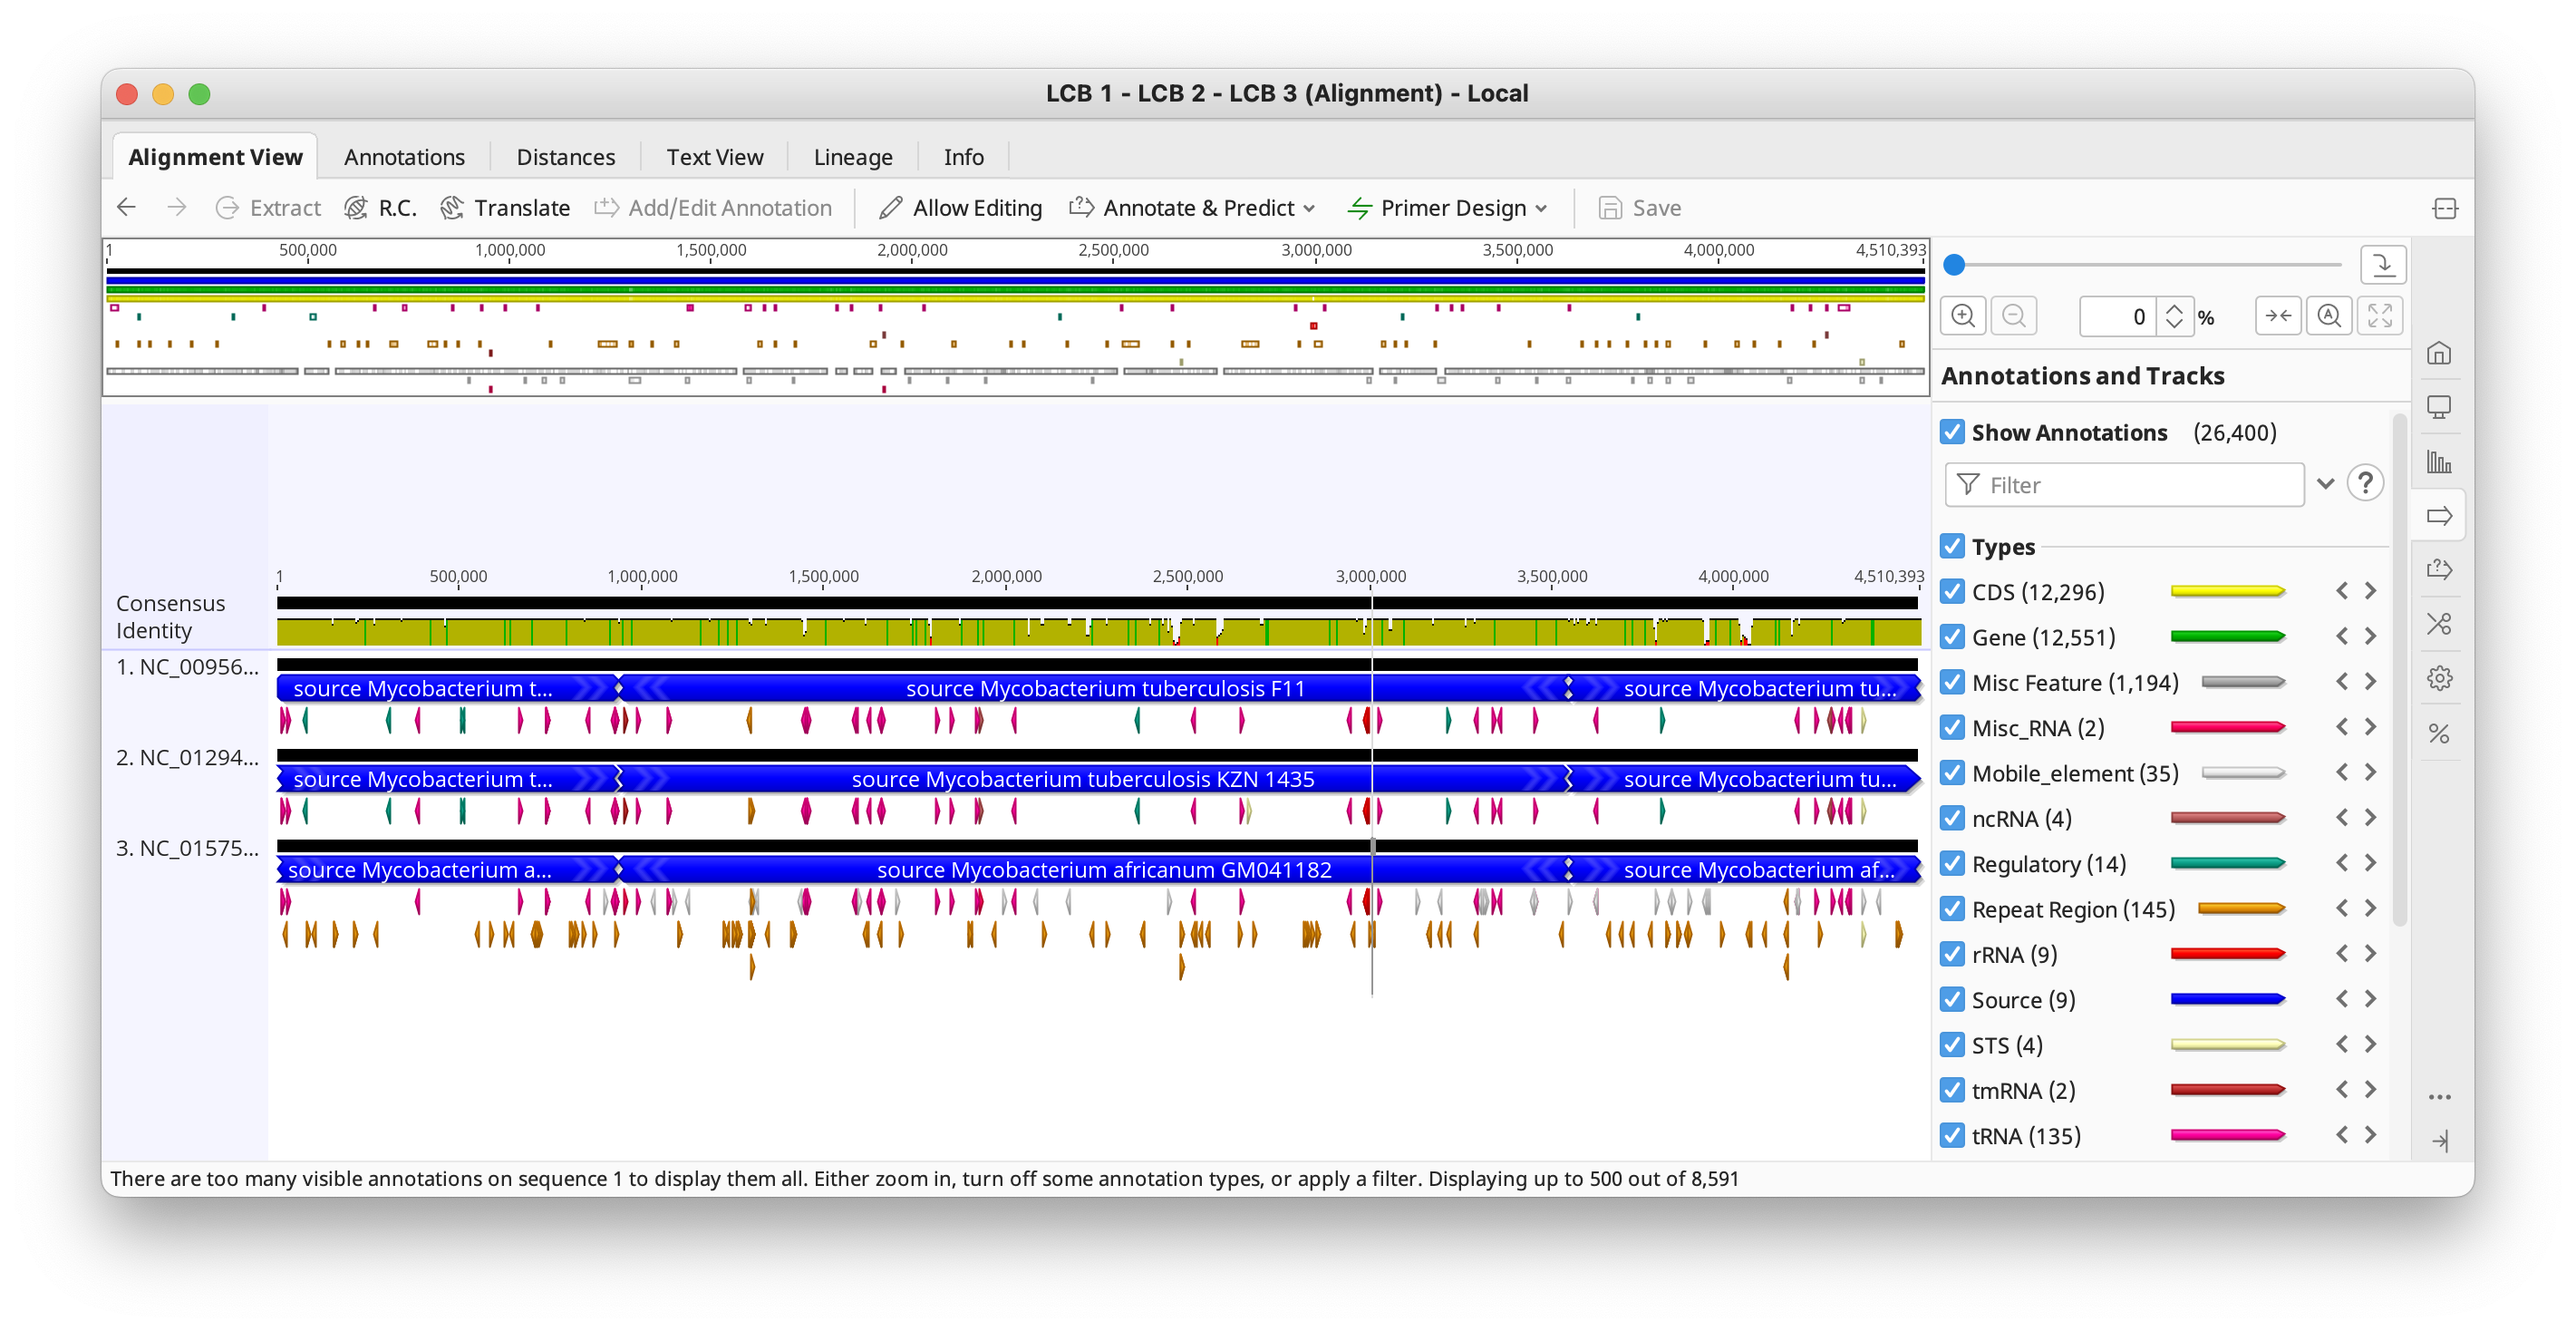Open the settings gear sidebar icon
The width and height of the screenshot is (2576, 1331).
[x=2439, y=678]
